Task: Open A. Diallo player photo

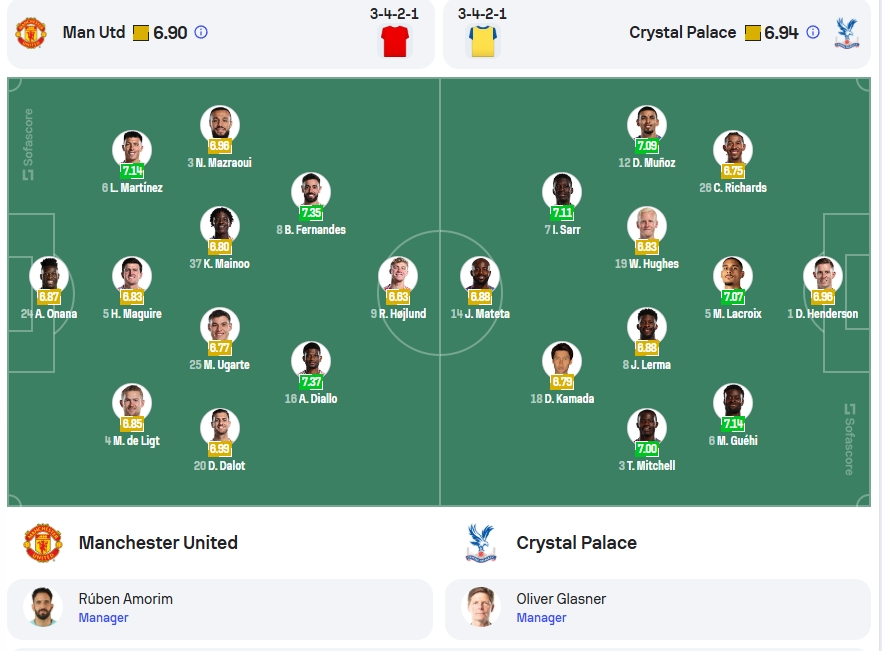Action: tap(311, 361)
